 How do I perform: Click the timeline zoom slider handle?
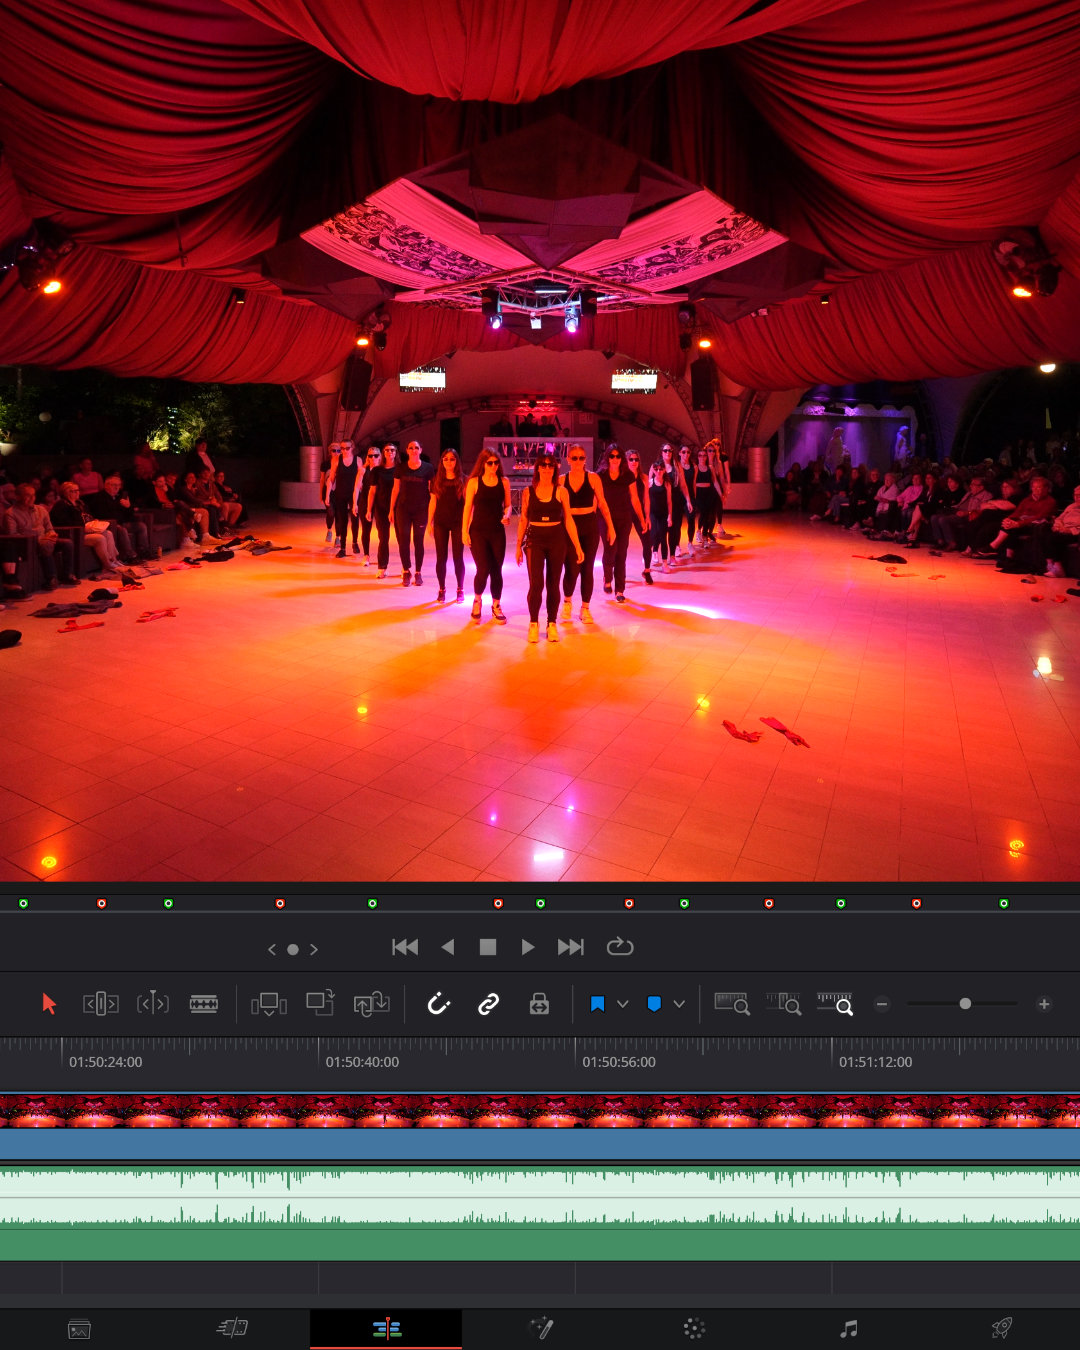[965, 1004]
